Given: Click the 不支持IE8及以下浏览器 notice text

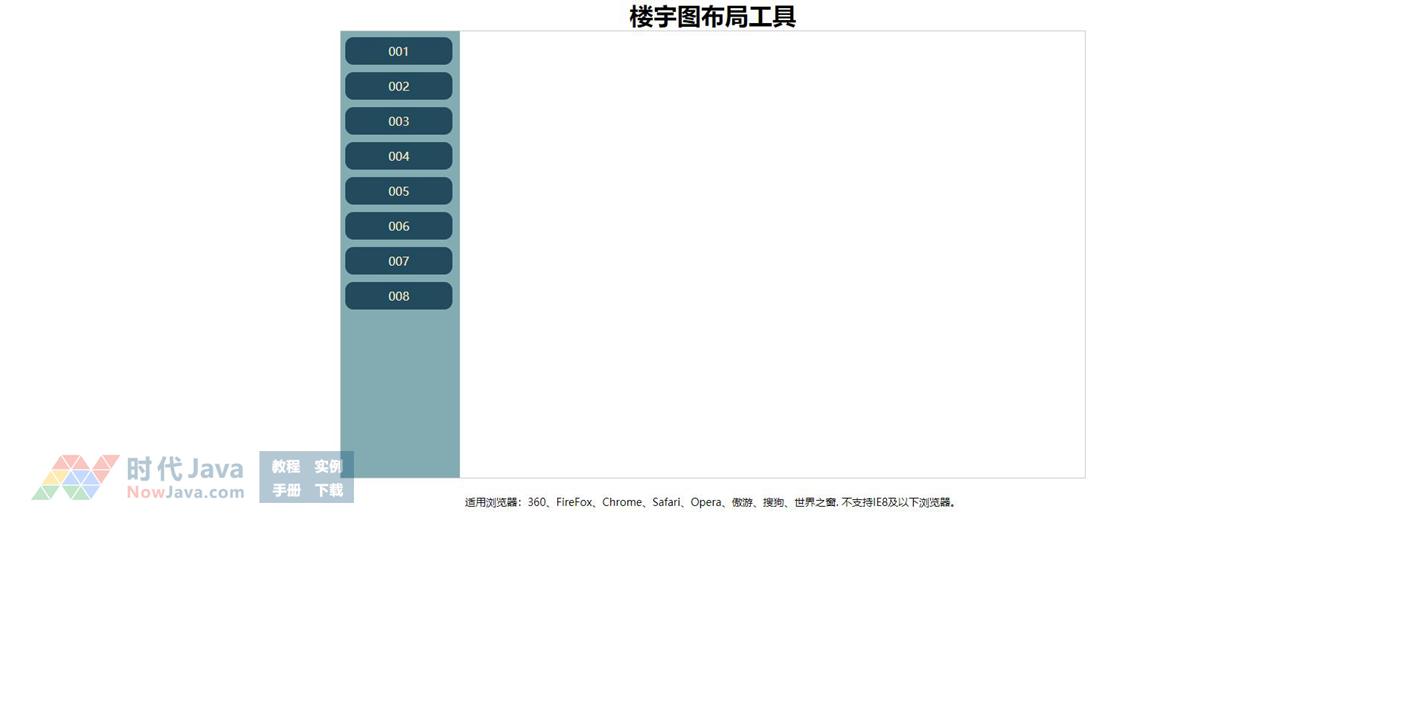Looking at the screenshot, I should (898, 502).
